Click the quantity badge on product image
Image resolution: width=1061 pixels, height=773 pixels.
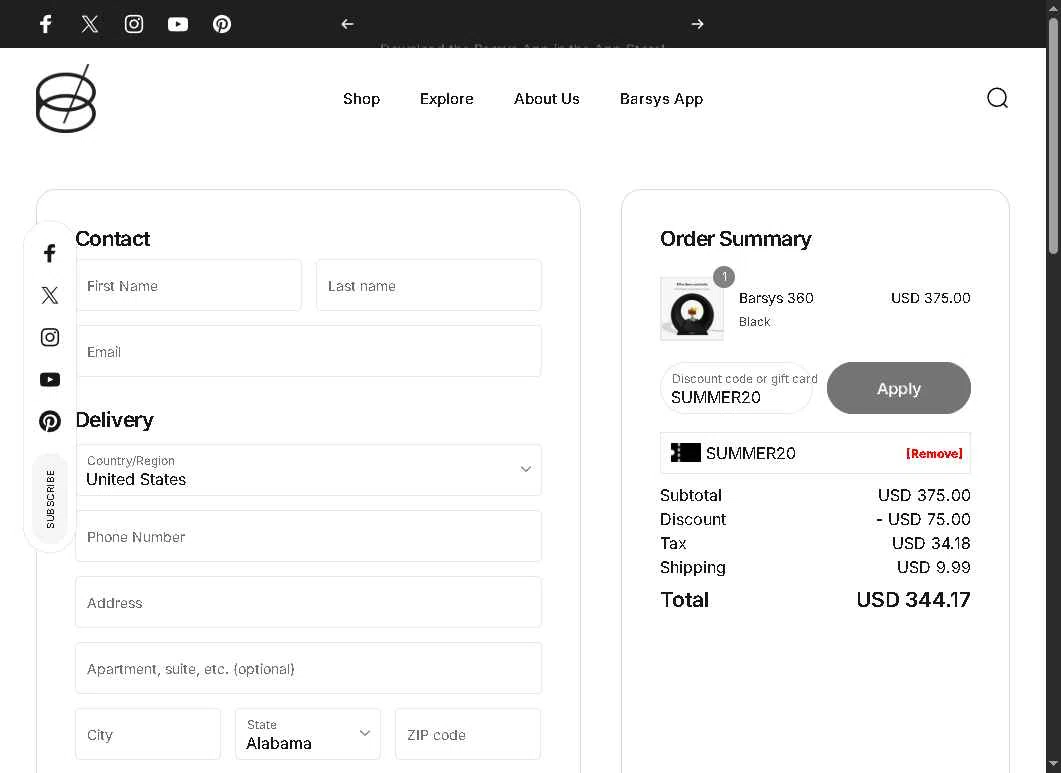[x=724, y=276]
